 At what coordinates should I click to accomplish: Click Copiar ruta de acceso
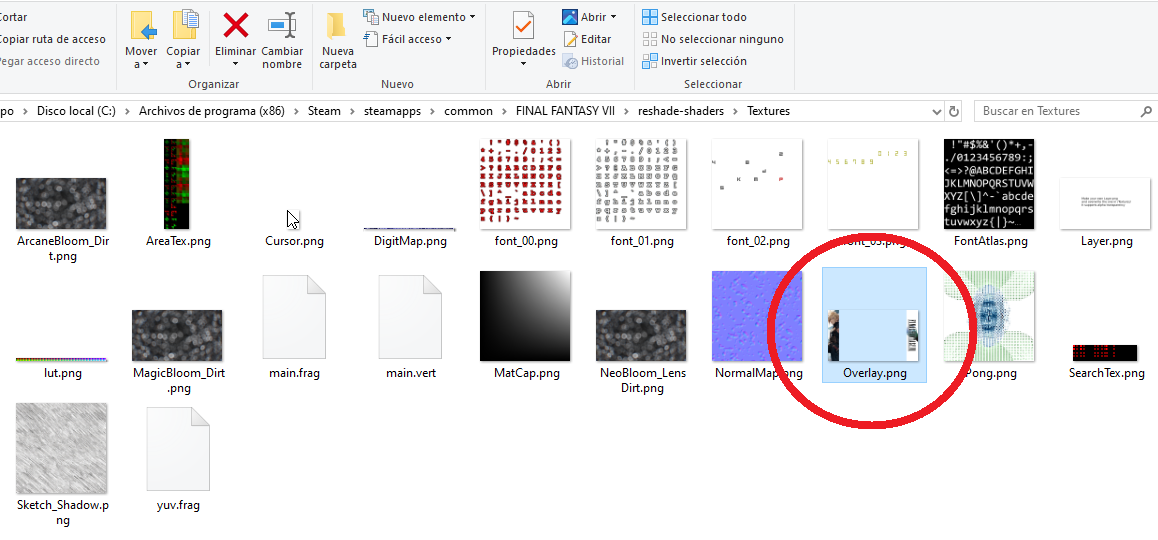click(x=52, y=39)
